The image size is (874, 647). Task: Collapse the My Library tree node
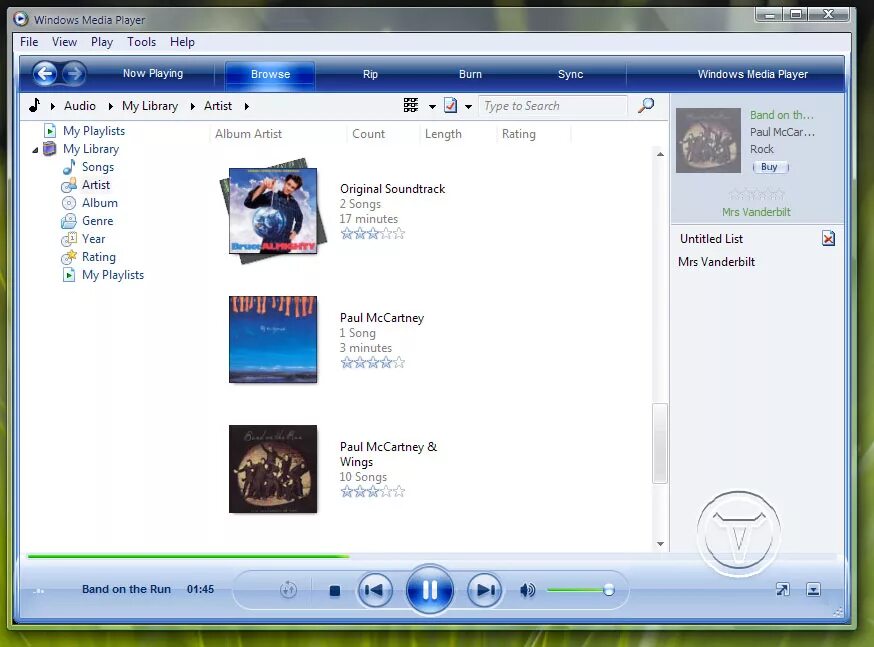[35, 149]
